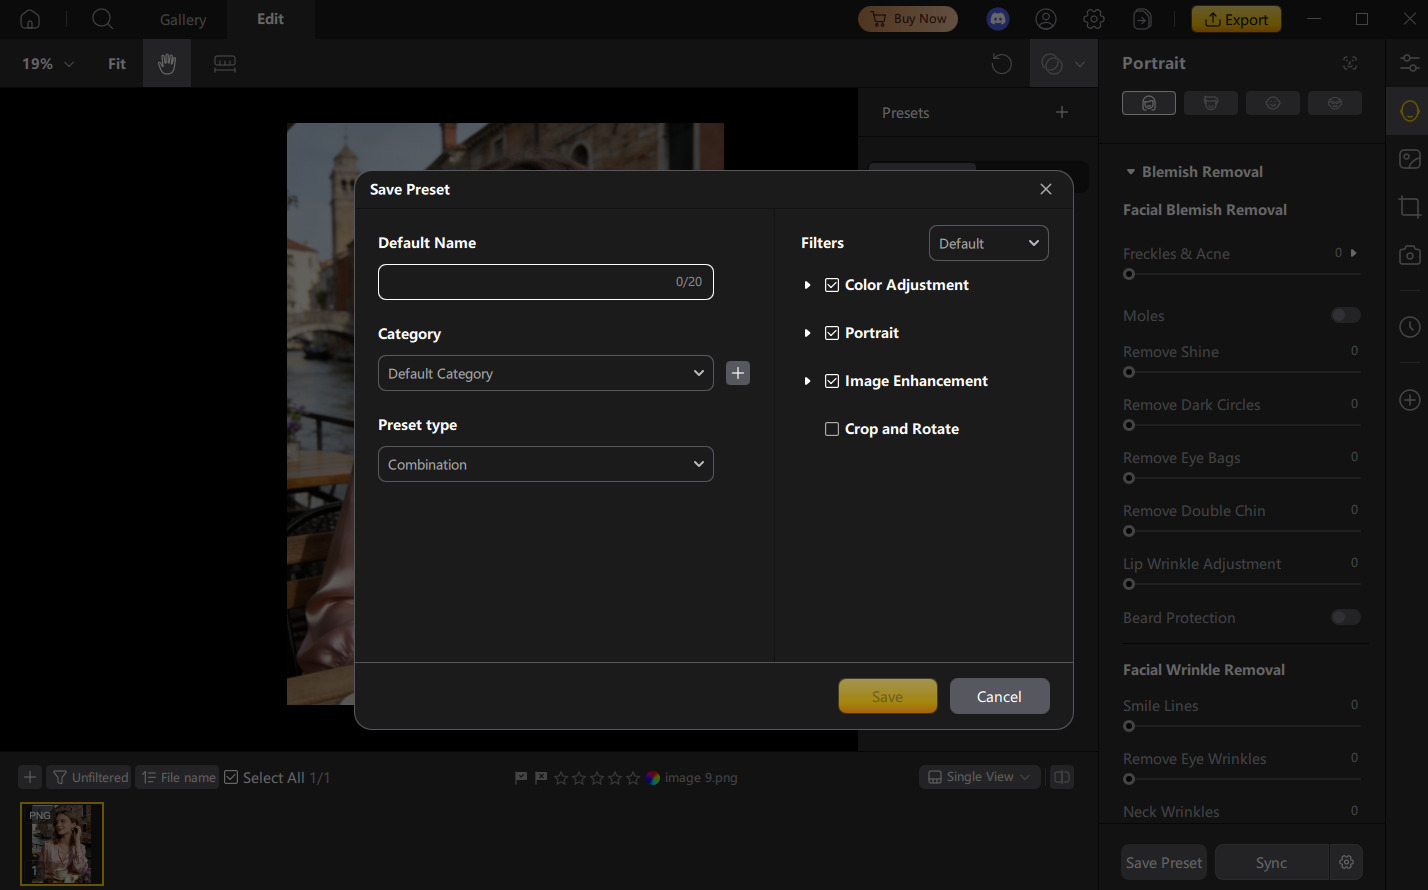Adjust the Remove Shine slider
Screen dimensions: 1428x890
tap(1129, 372)
